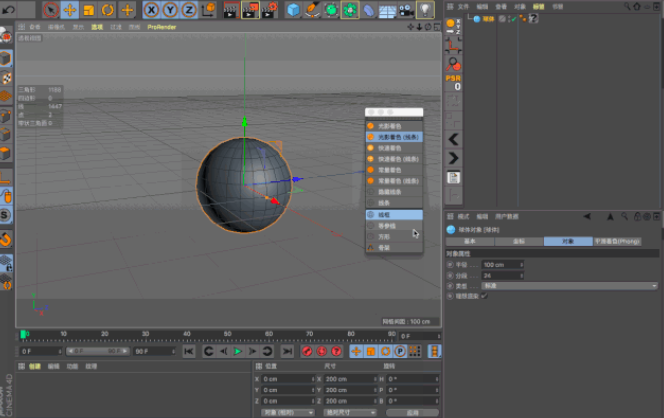Click the go to start playback button
664x418 pixels.
pos(189,352)
